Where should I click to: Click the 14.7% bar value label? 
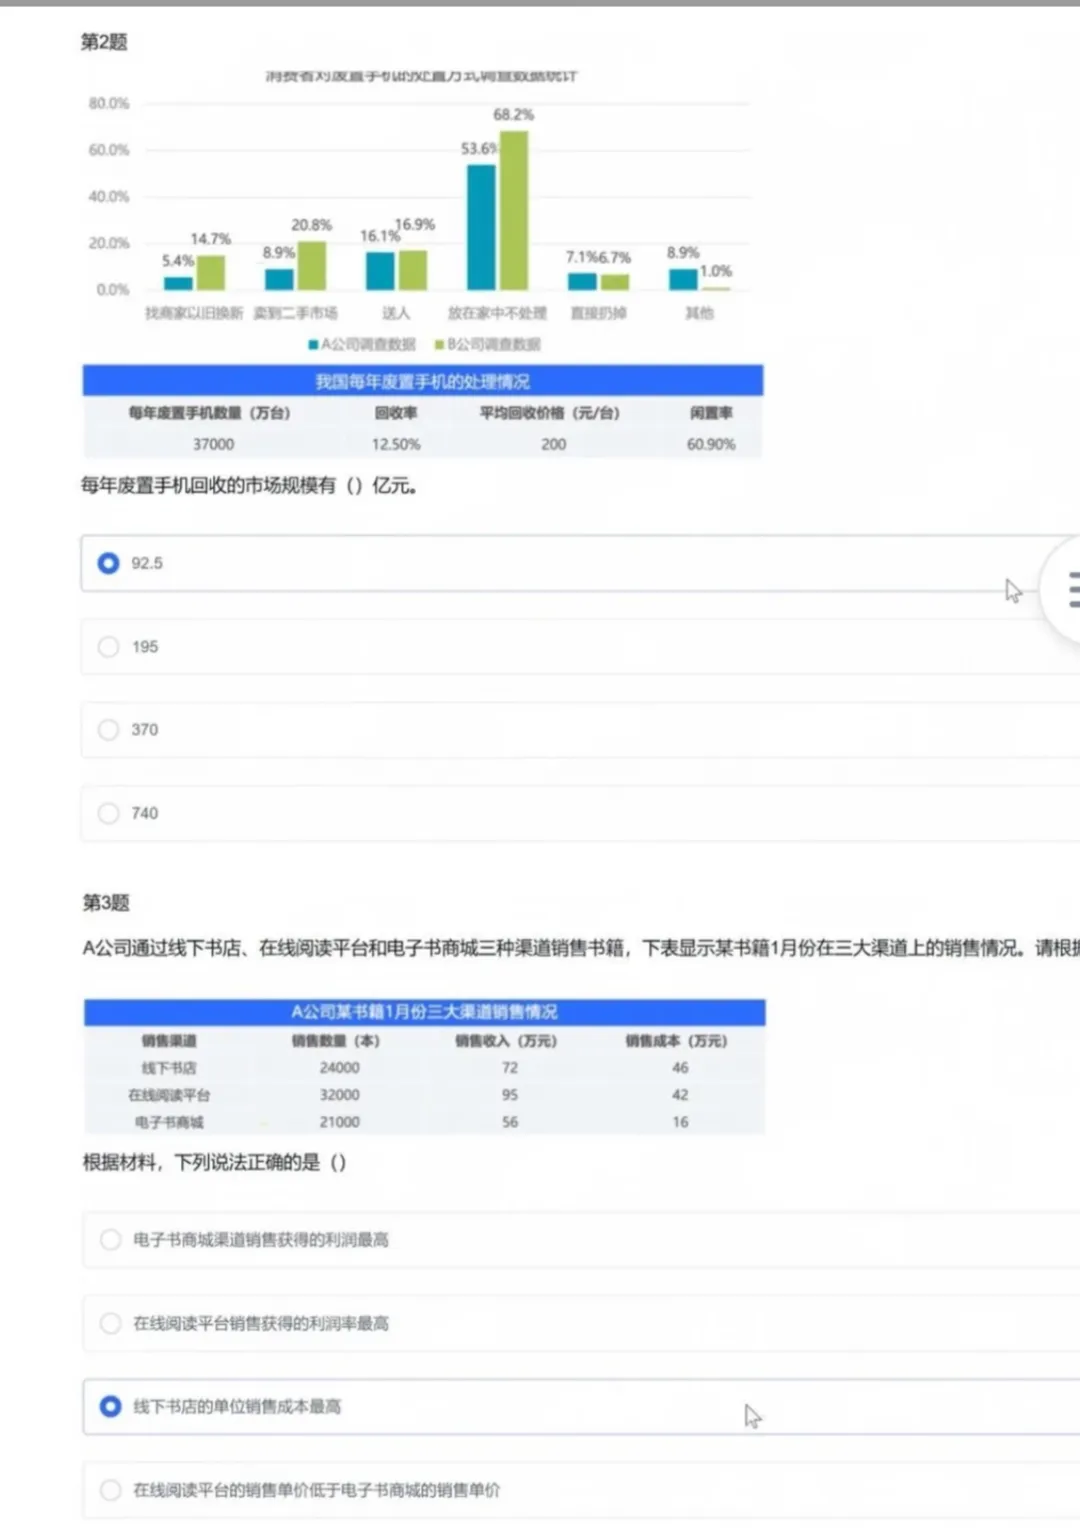[210, 239]
